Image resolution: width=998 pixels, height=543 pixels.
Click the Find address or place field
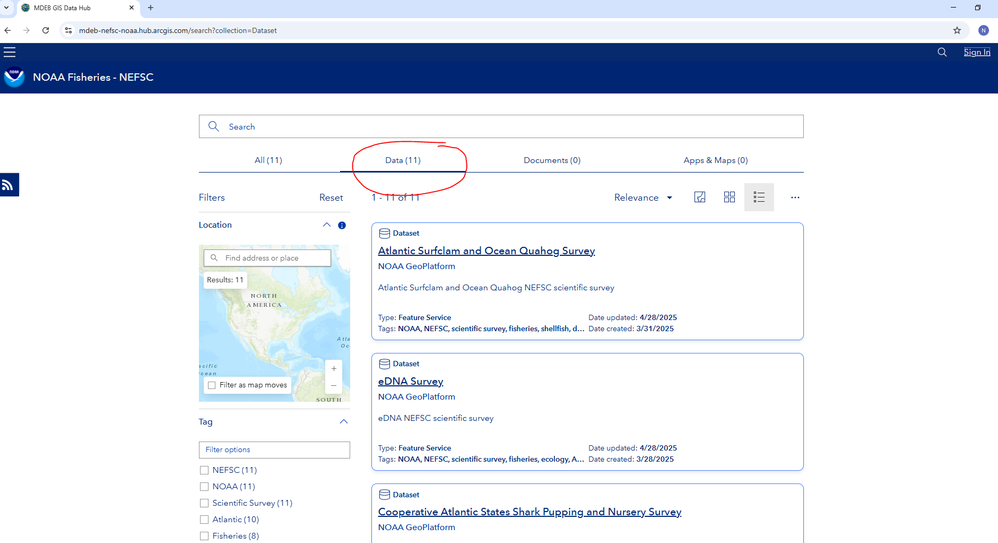(x=267, y=258)
